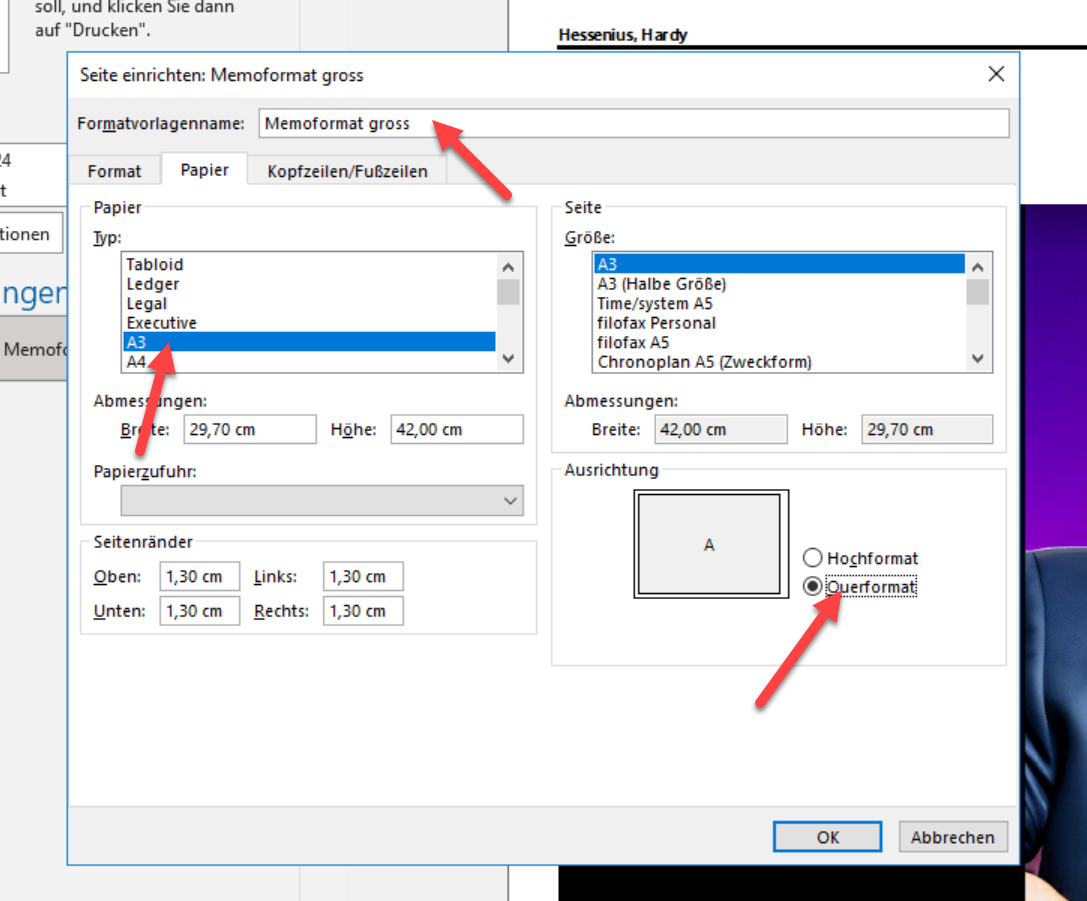Pick Chronoplan A5 (Zweckform) size

pyautogui.click(x=779, y=361)
